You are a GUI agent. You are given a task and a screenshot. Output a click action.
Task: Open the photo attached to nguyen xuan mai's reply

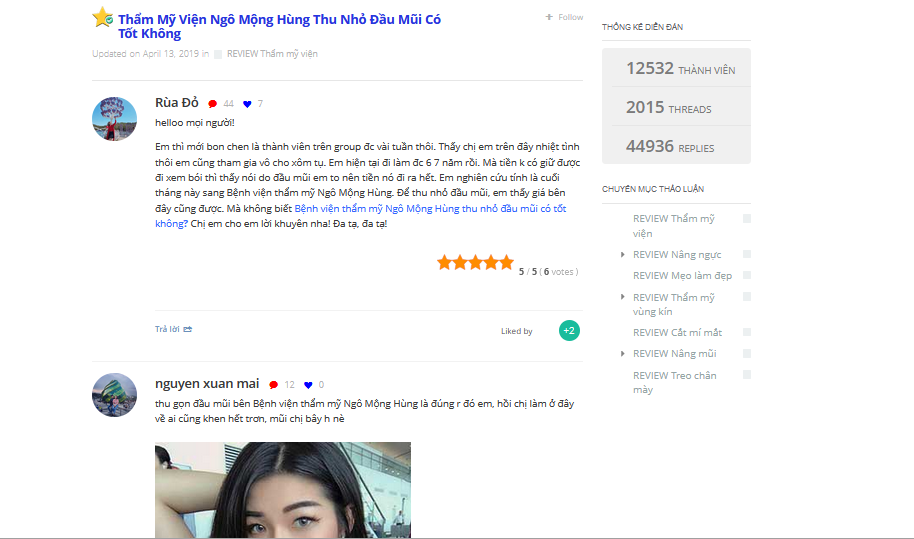[283, 489]
